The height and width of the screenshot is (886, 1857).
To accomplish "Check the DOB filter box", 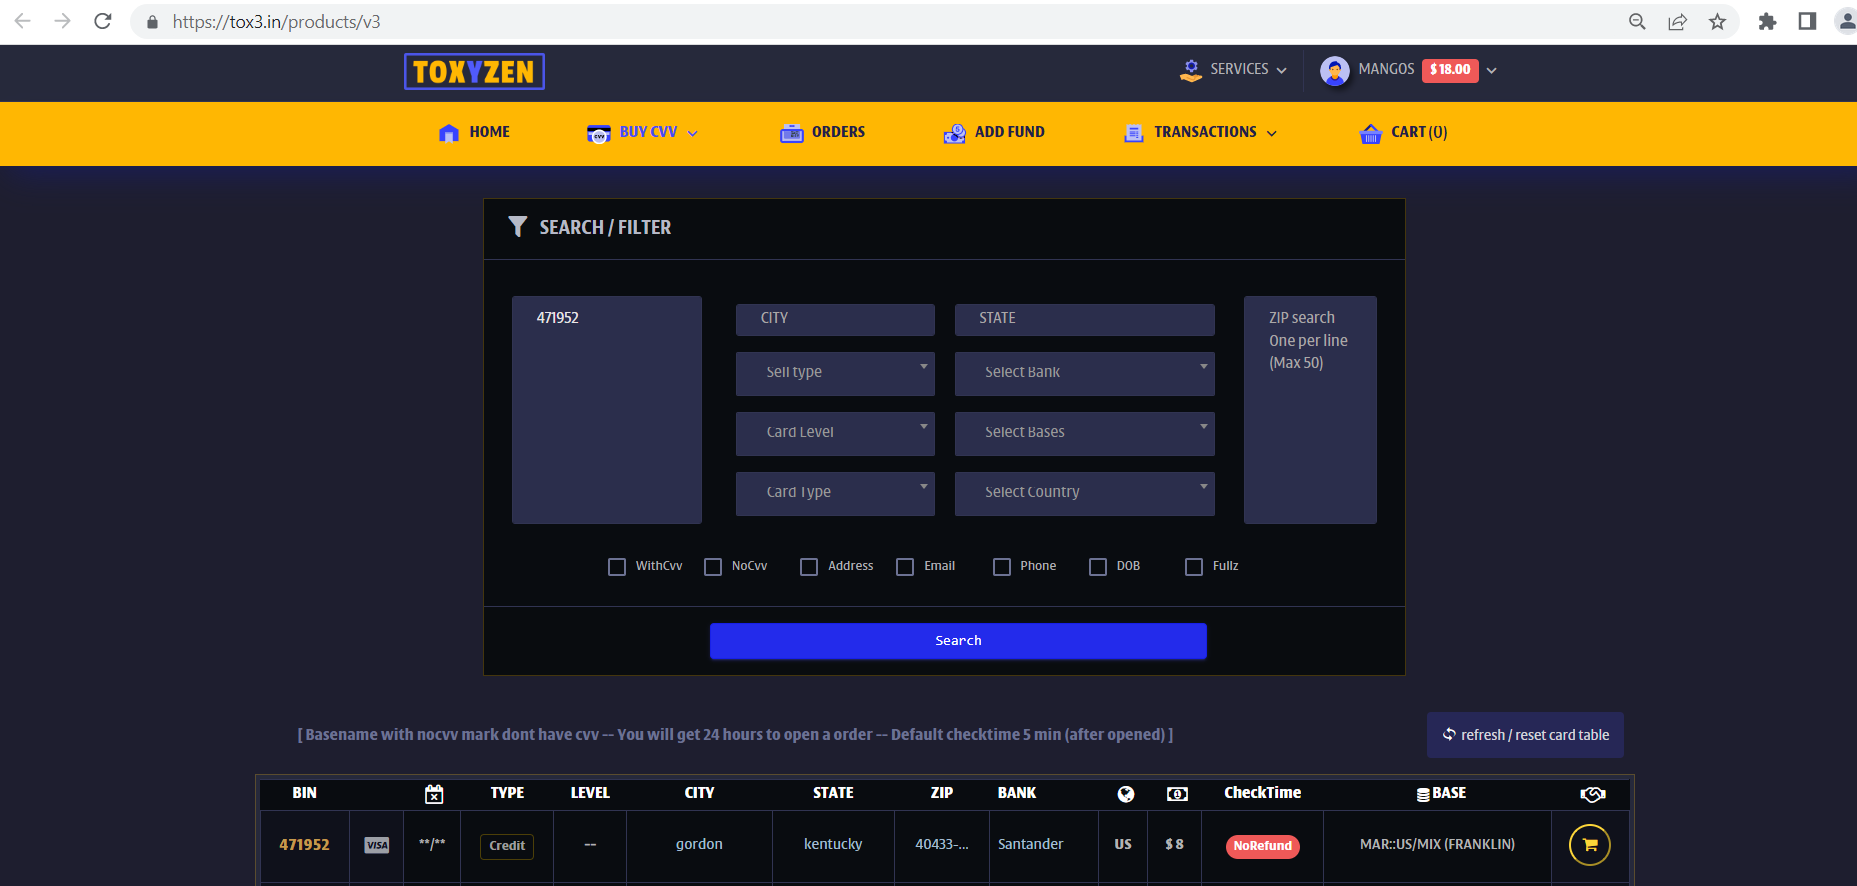I will click(x=1098, y=567).
